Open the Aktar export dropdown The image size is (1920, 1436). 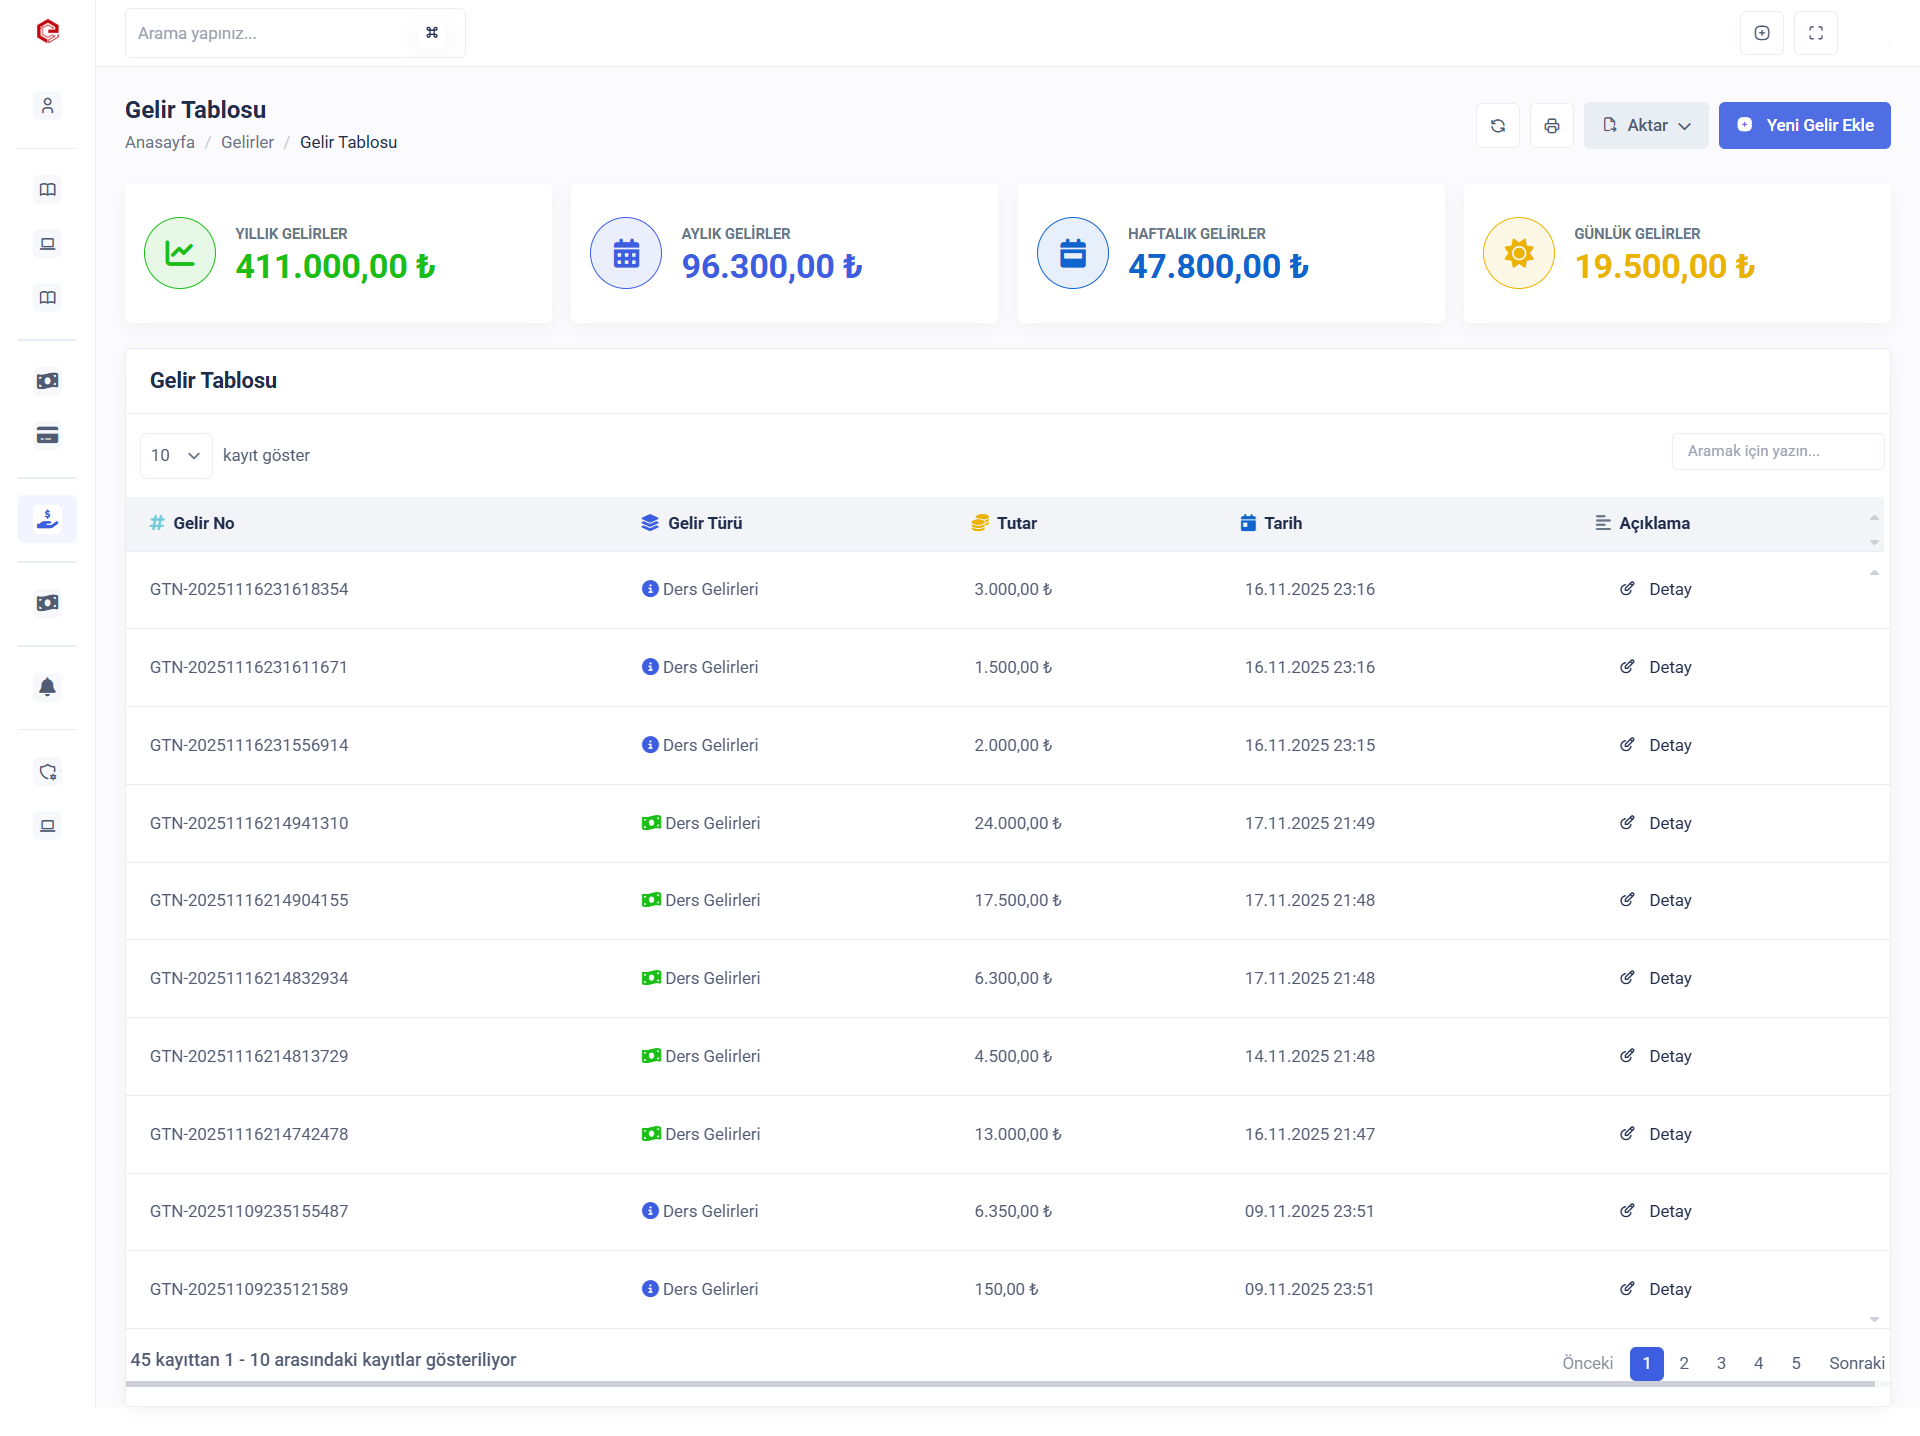[1645, 126]
